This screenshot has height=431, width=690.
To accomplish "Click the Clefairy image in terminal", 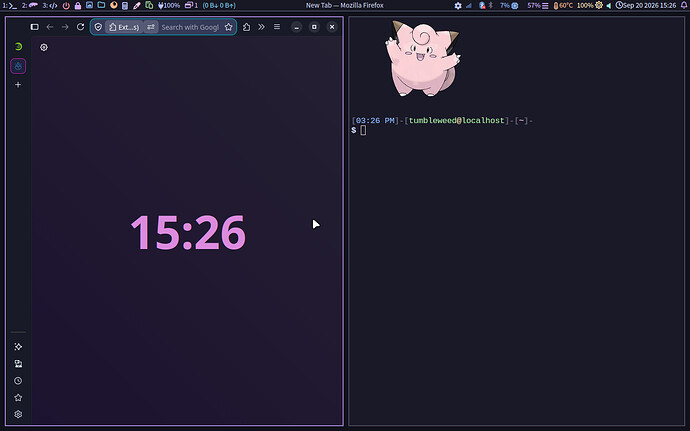I will pos(423,58).
